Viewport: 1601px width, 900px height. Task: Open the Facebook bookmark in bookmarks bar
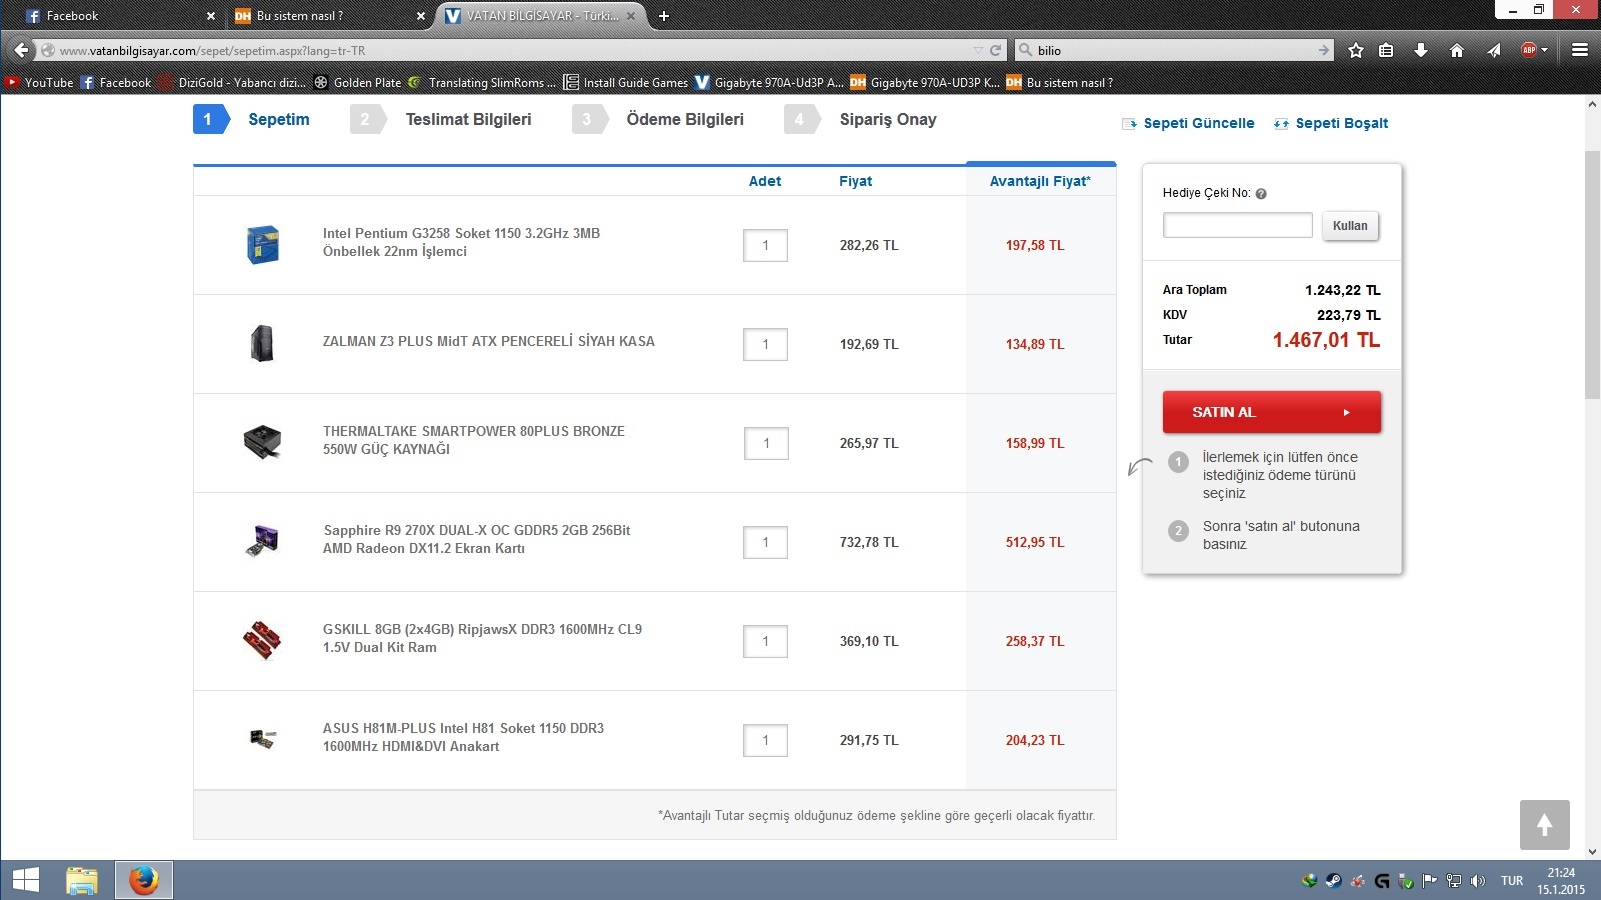click(116, 83)
